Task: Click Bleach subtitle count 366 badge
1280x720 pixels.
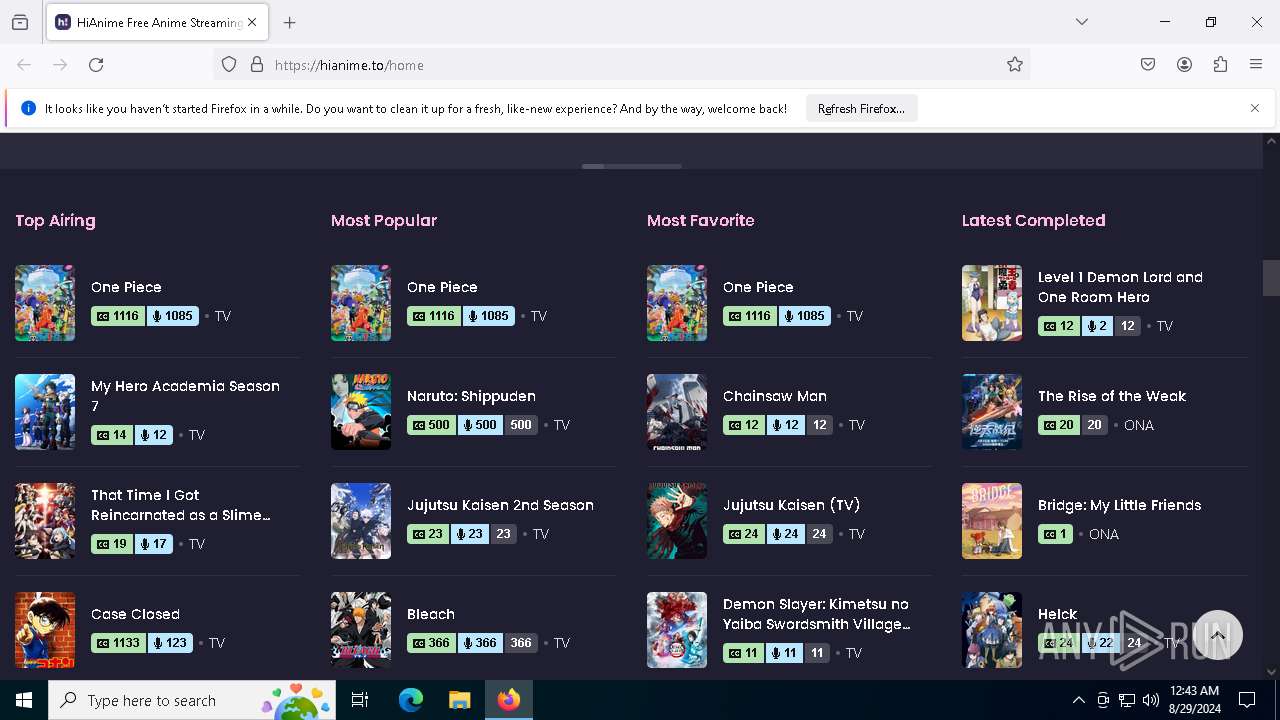Action: tap(431, 643)
